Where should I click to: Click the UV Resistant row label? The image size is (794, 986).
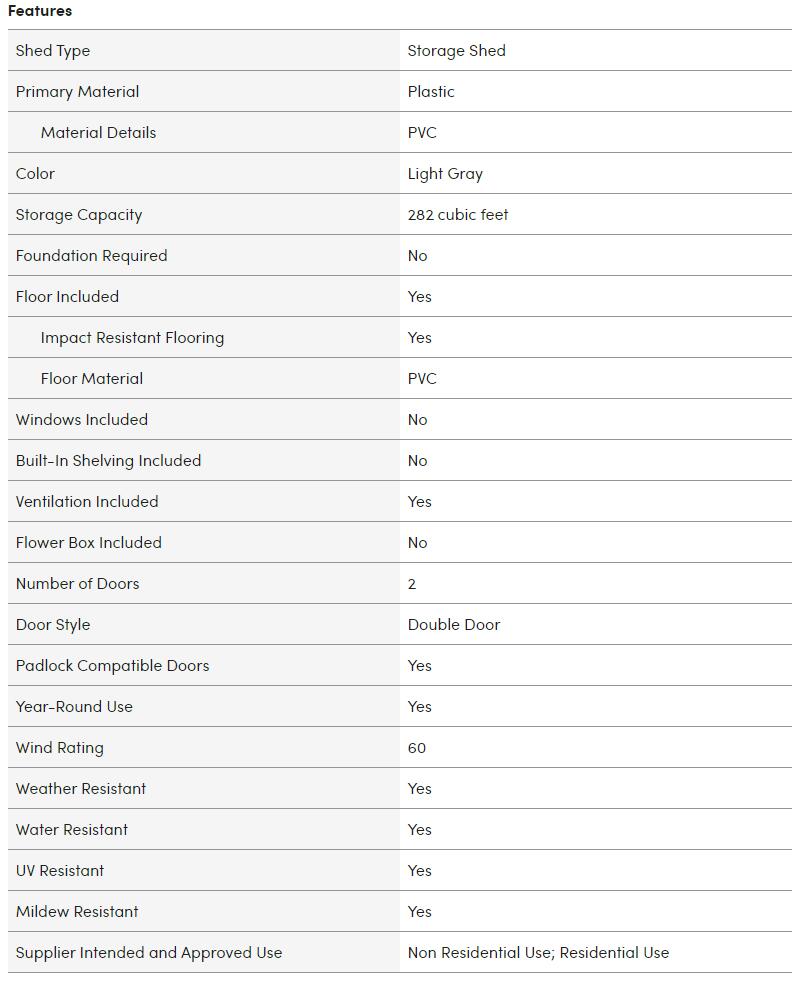[60, 871]
